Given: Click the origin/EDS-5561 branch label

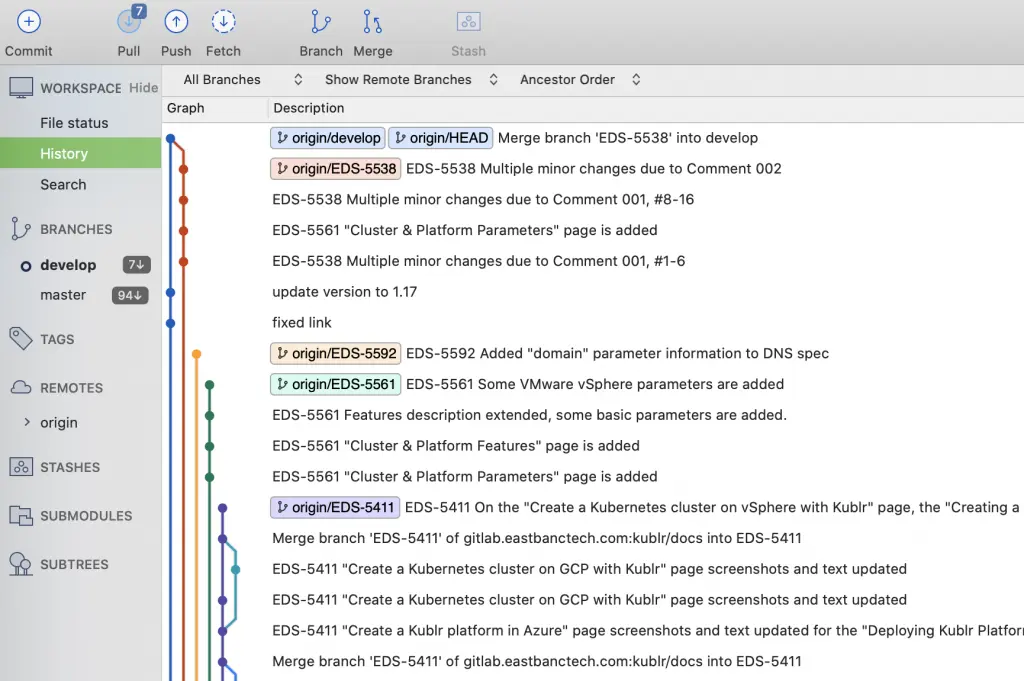Looking at the screenshot, I should coord(336,384).
